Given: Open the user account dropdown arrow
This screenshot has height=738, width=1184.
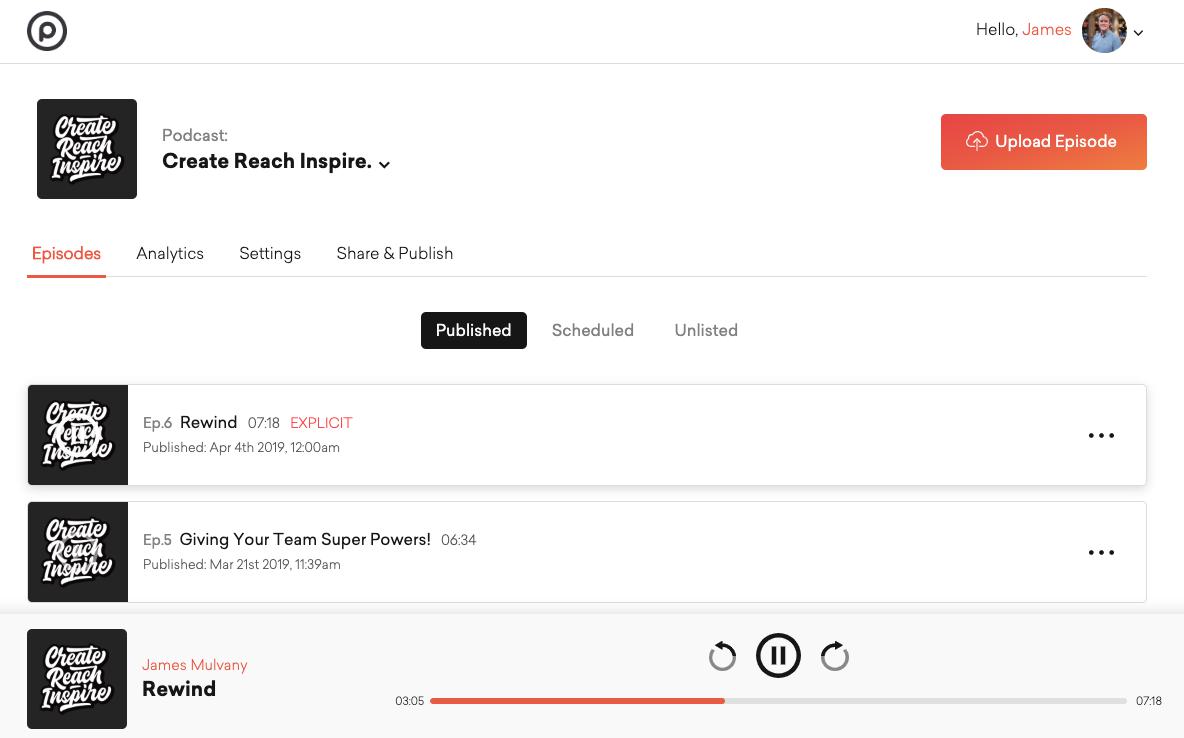Looking at the screenshot, I should [x=1138, y=33].
